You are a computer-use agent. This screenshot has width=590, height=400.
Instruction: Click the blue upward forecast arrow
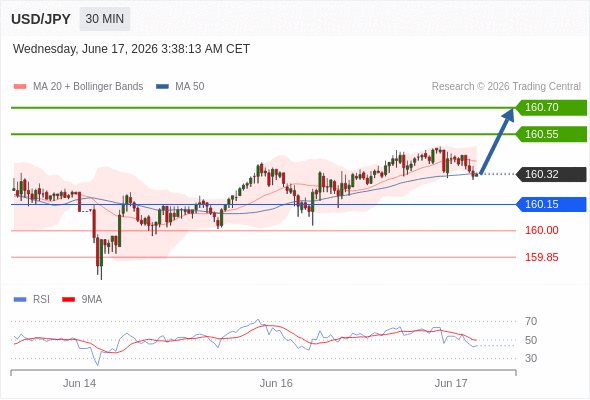click(x=497, y=141)
